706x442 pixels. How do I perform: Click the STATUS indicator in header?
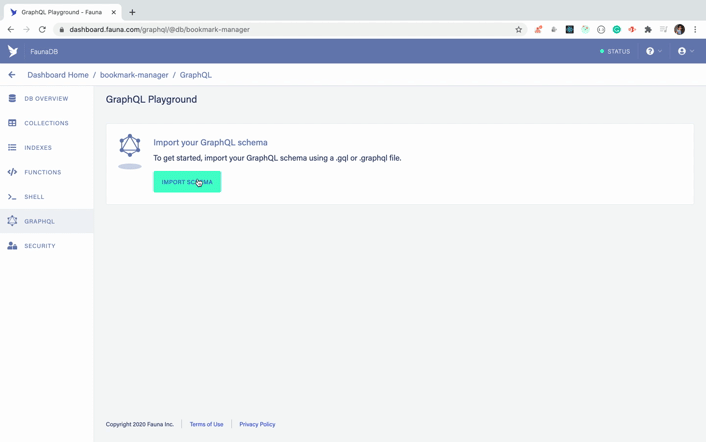(x=615, y=51)
